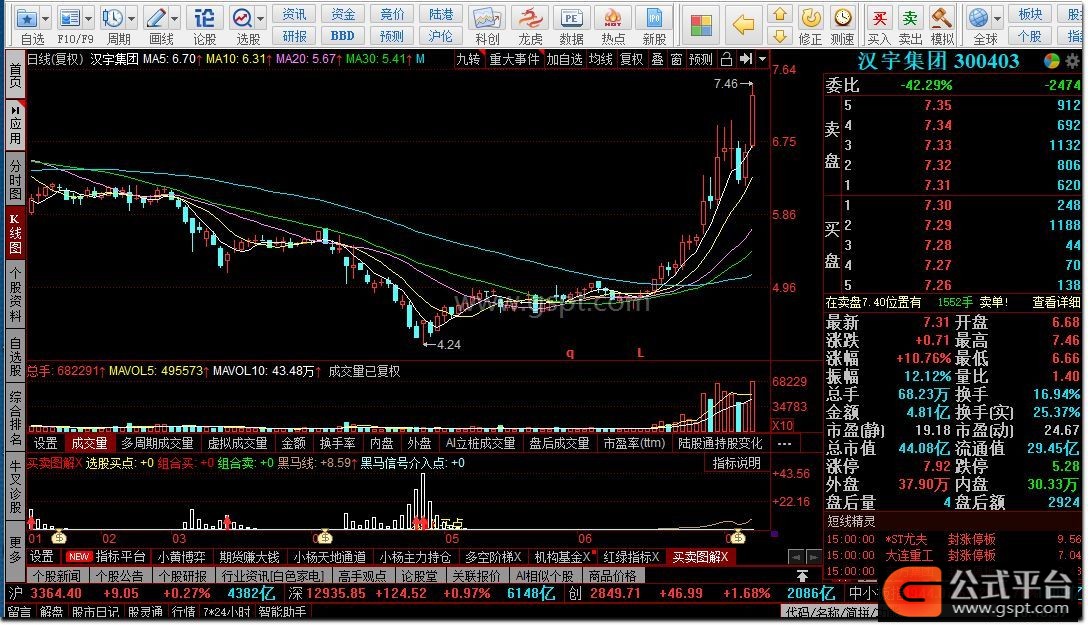1088x625 pixels.
Task: Select the 成交量 indicator tab
Action: click(x=90, y=443)
